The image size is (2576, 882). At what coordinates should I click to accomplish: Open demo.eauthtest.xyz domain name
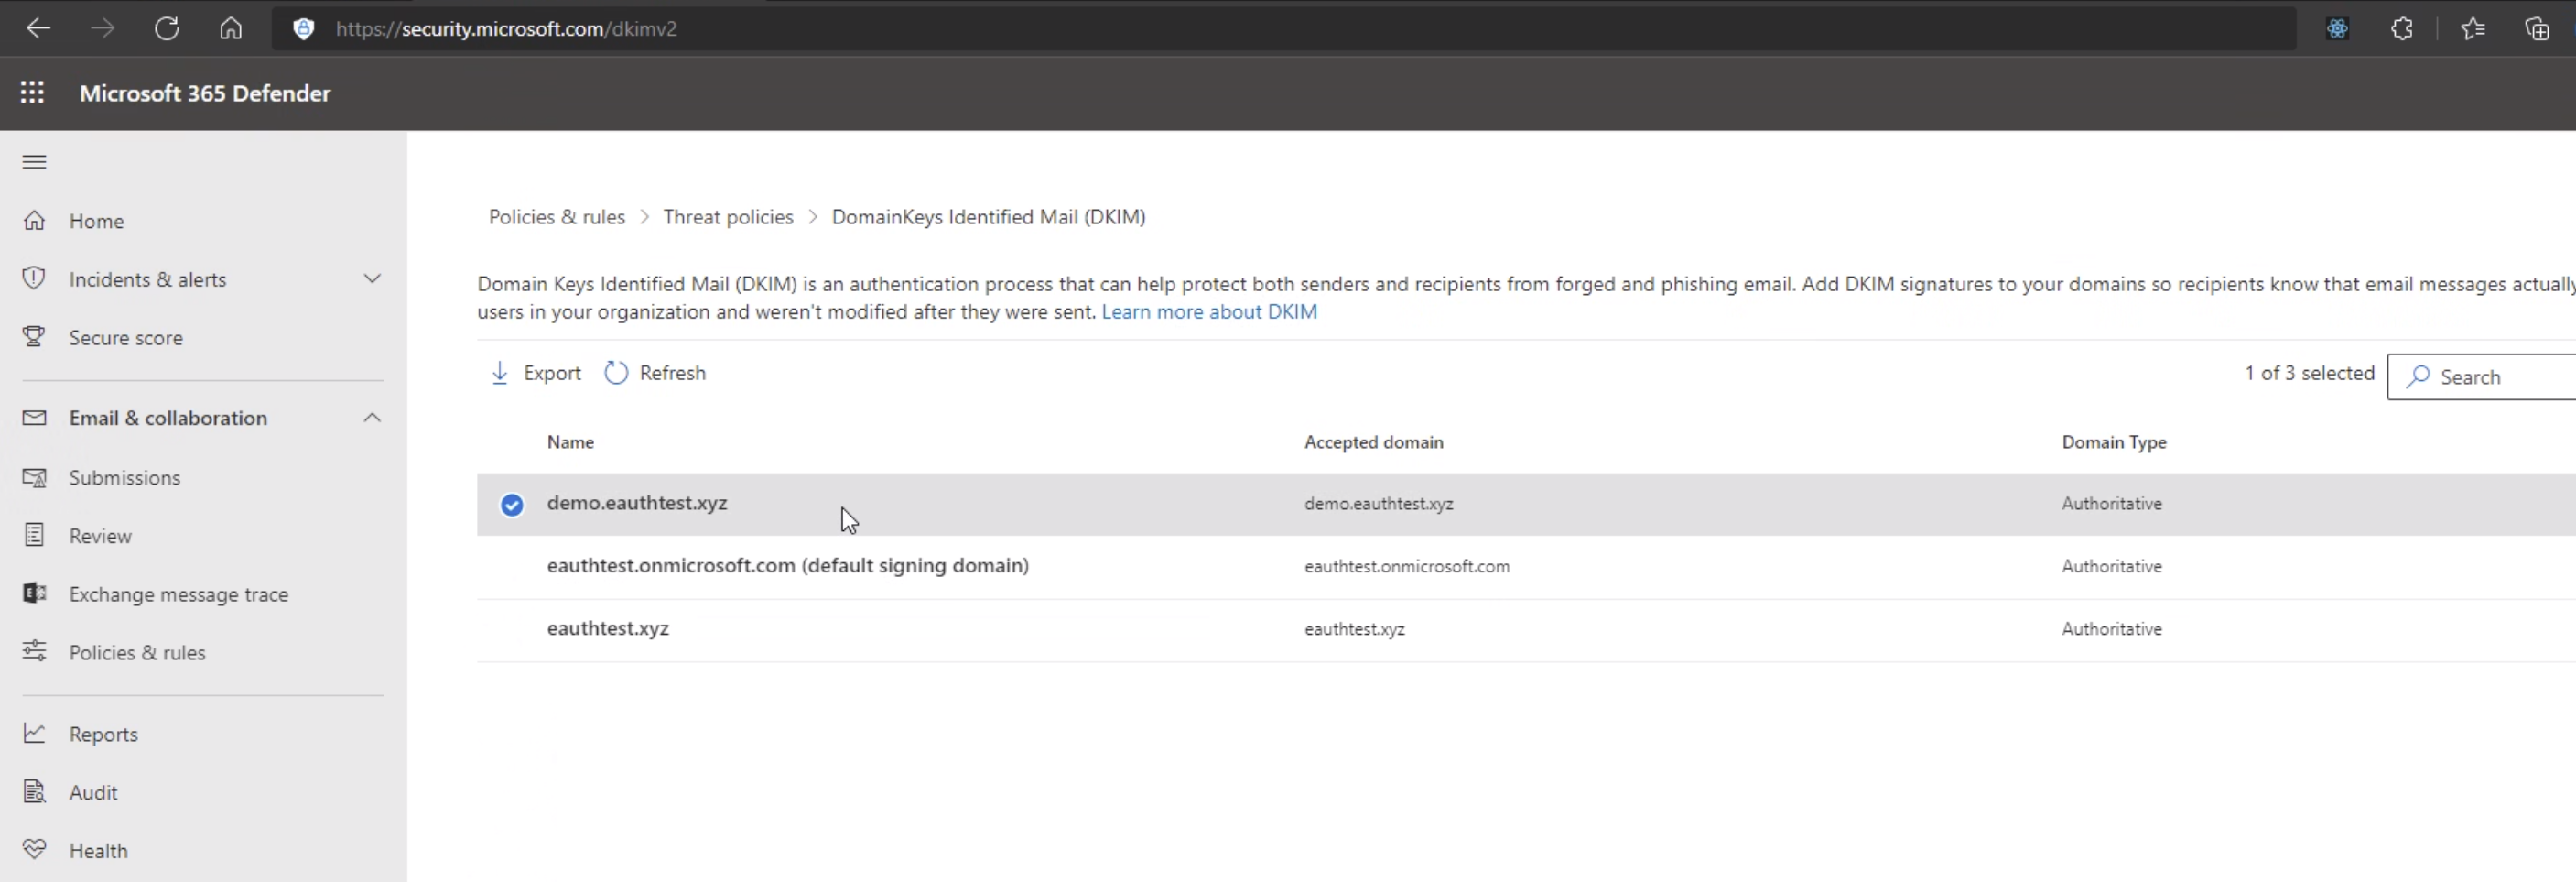[637, 503]
